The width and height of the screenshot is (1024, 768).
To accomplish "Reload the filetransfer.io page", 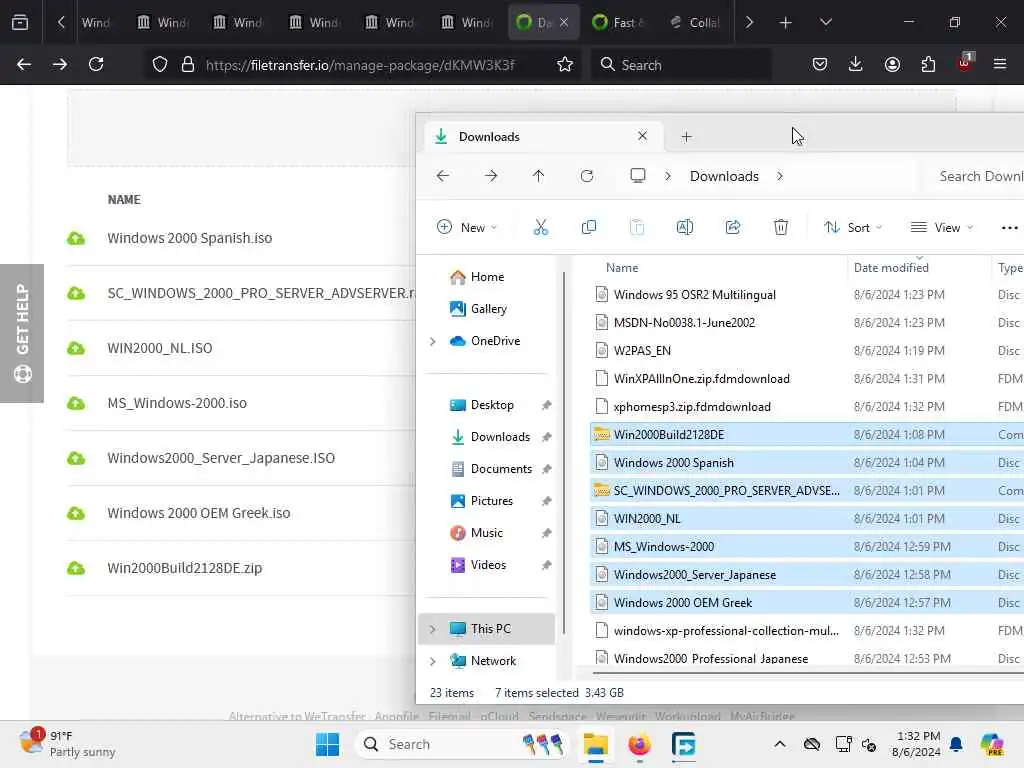I will (x=96, y=64).
